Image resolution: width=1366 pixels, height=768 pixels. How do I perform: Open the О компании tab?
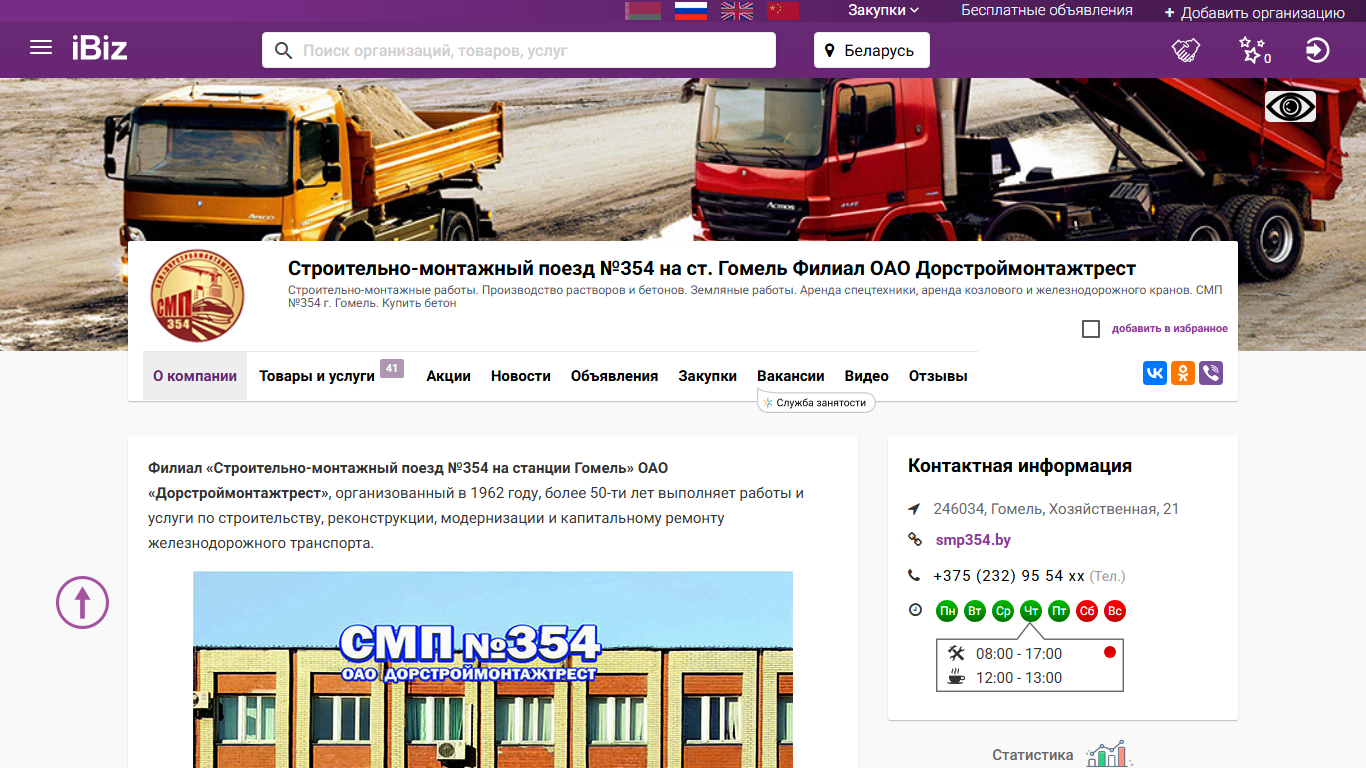point(195,376)
